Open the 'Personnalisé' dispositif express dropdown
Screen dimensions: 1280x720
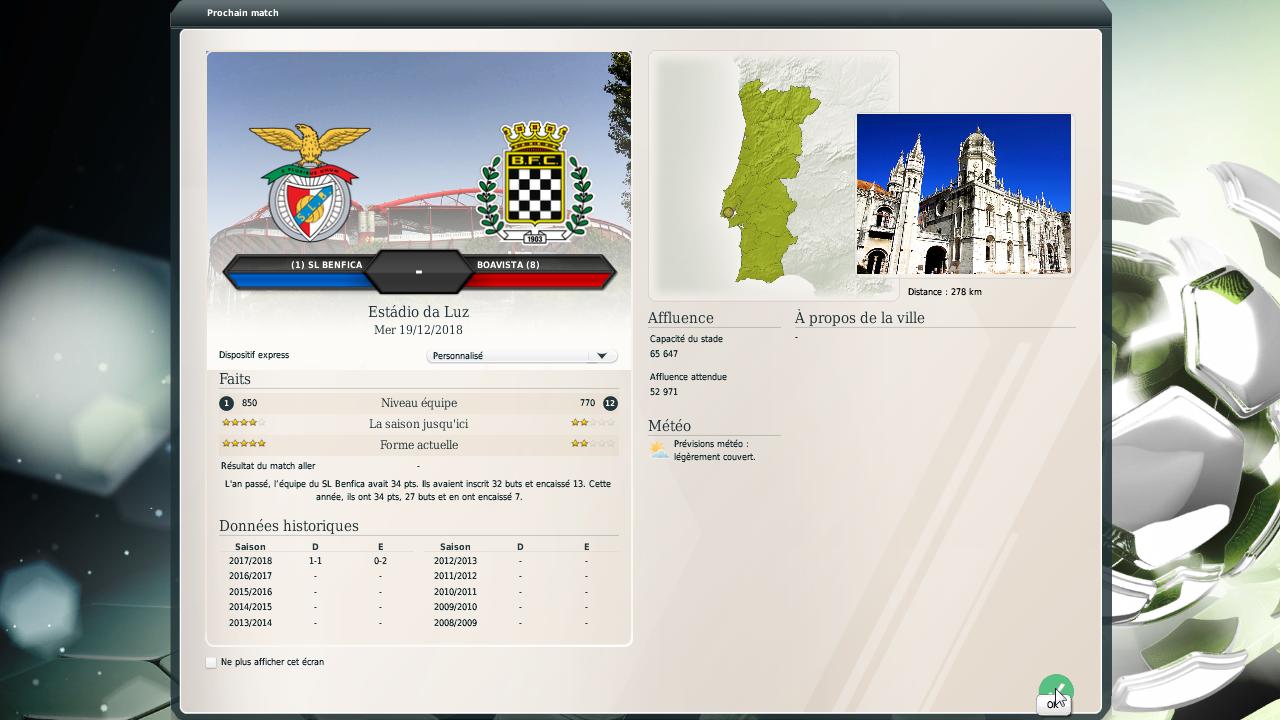coord(522,356)
